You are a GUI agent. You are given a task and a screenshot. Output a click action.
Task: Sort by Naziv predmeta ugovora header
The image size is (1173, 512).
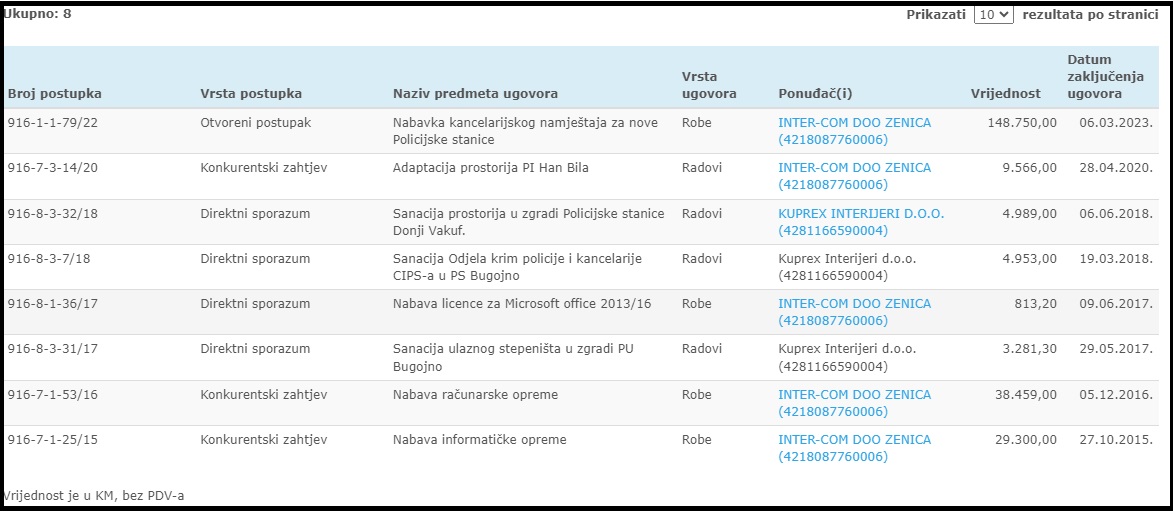coord(476,94)
